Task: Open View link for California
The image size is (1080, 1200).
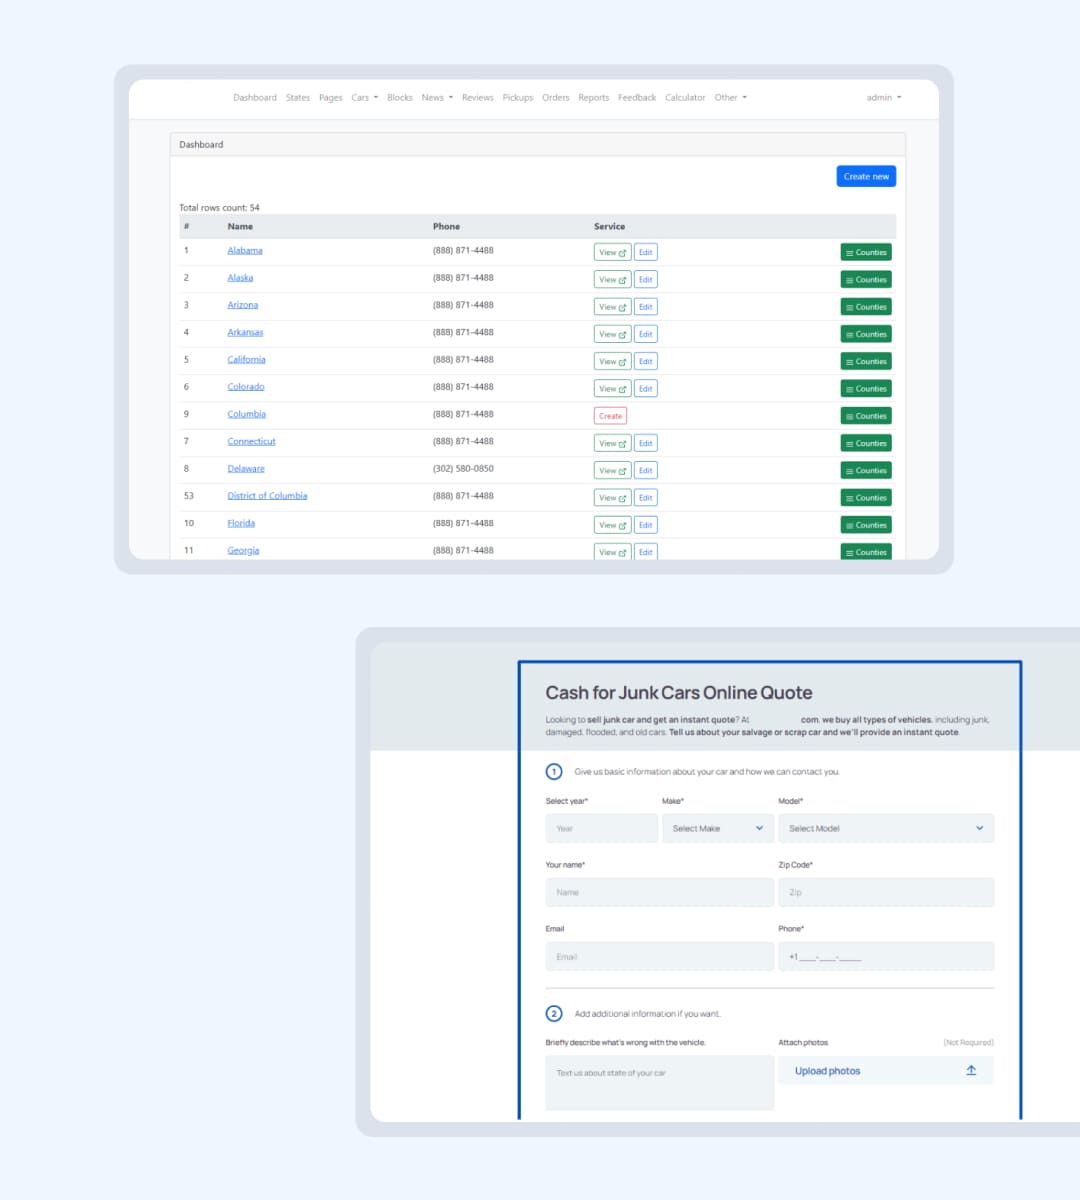Action: (x=612, y=362)
